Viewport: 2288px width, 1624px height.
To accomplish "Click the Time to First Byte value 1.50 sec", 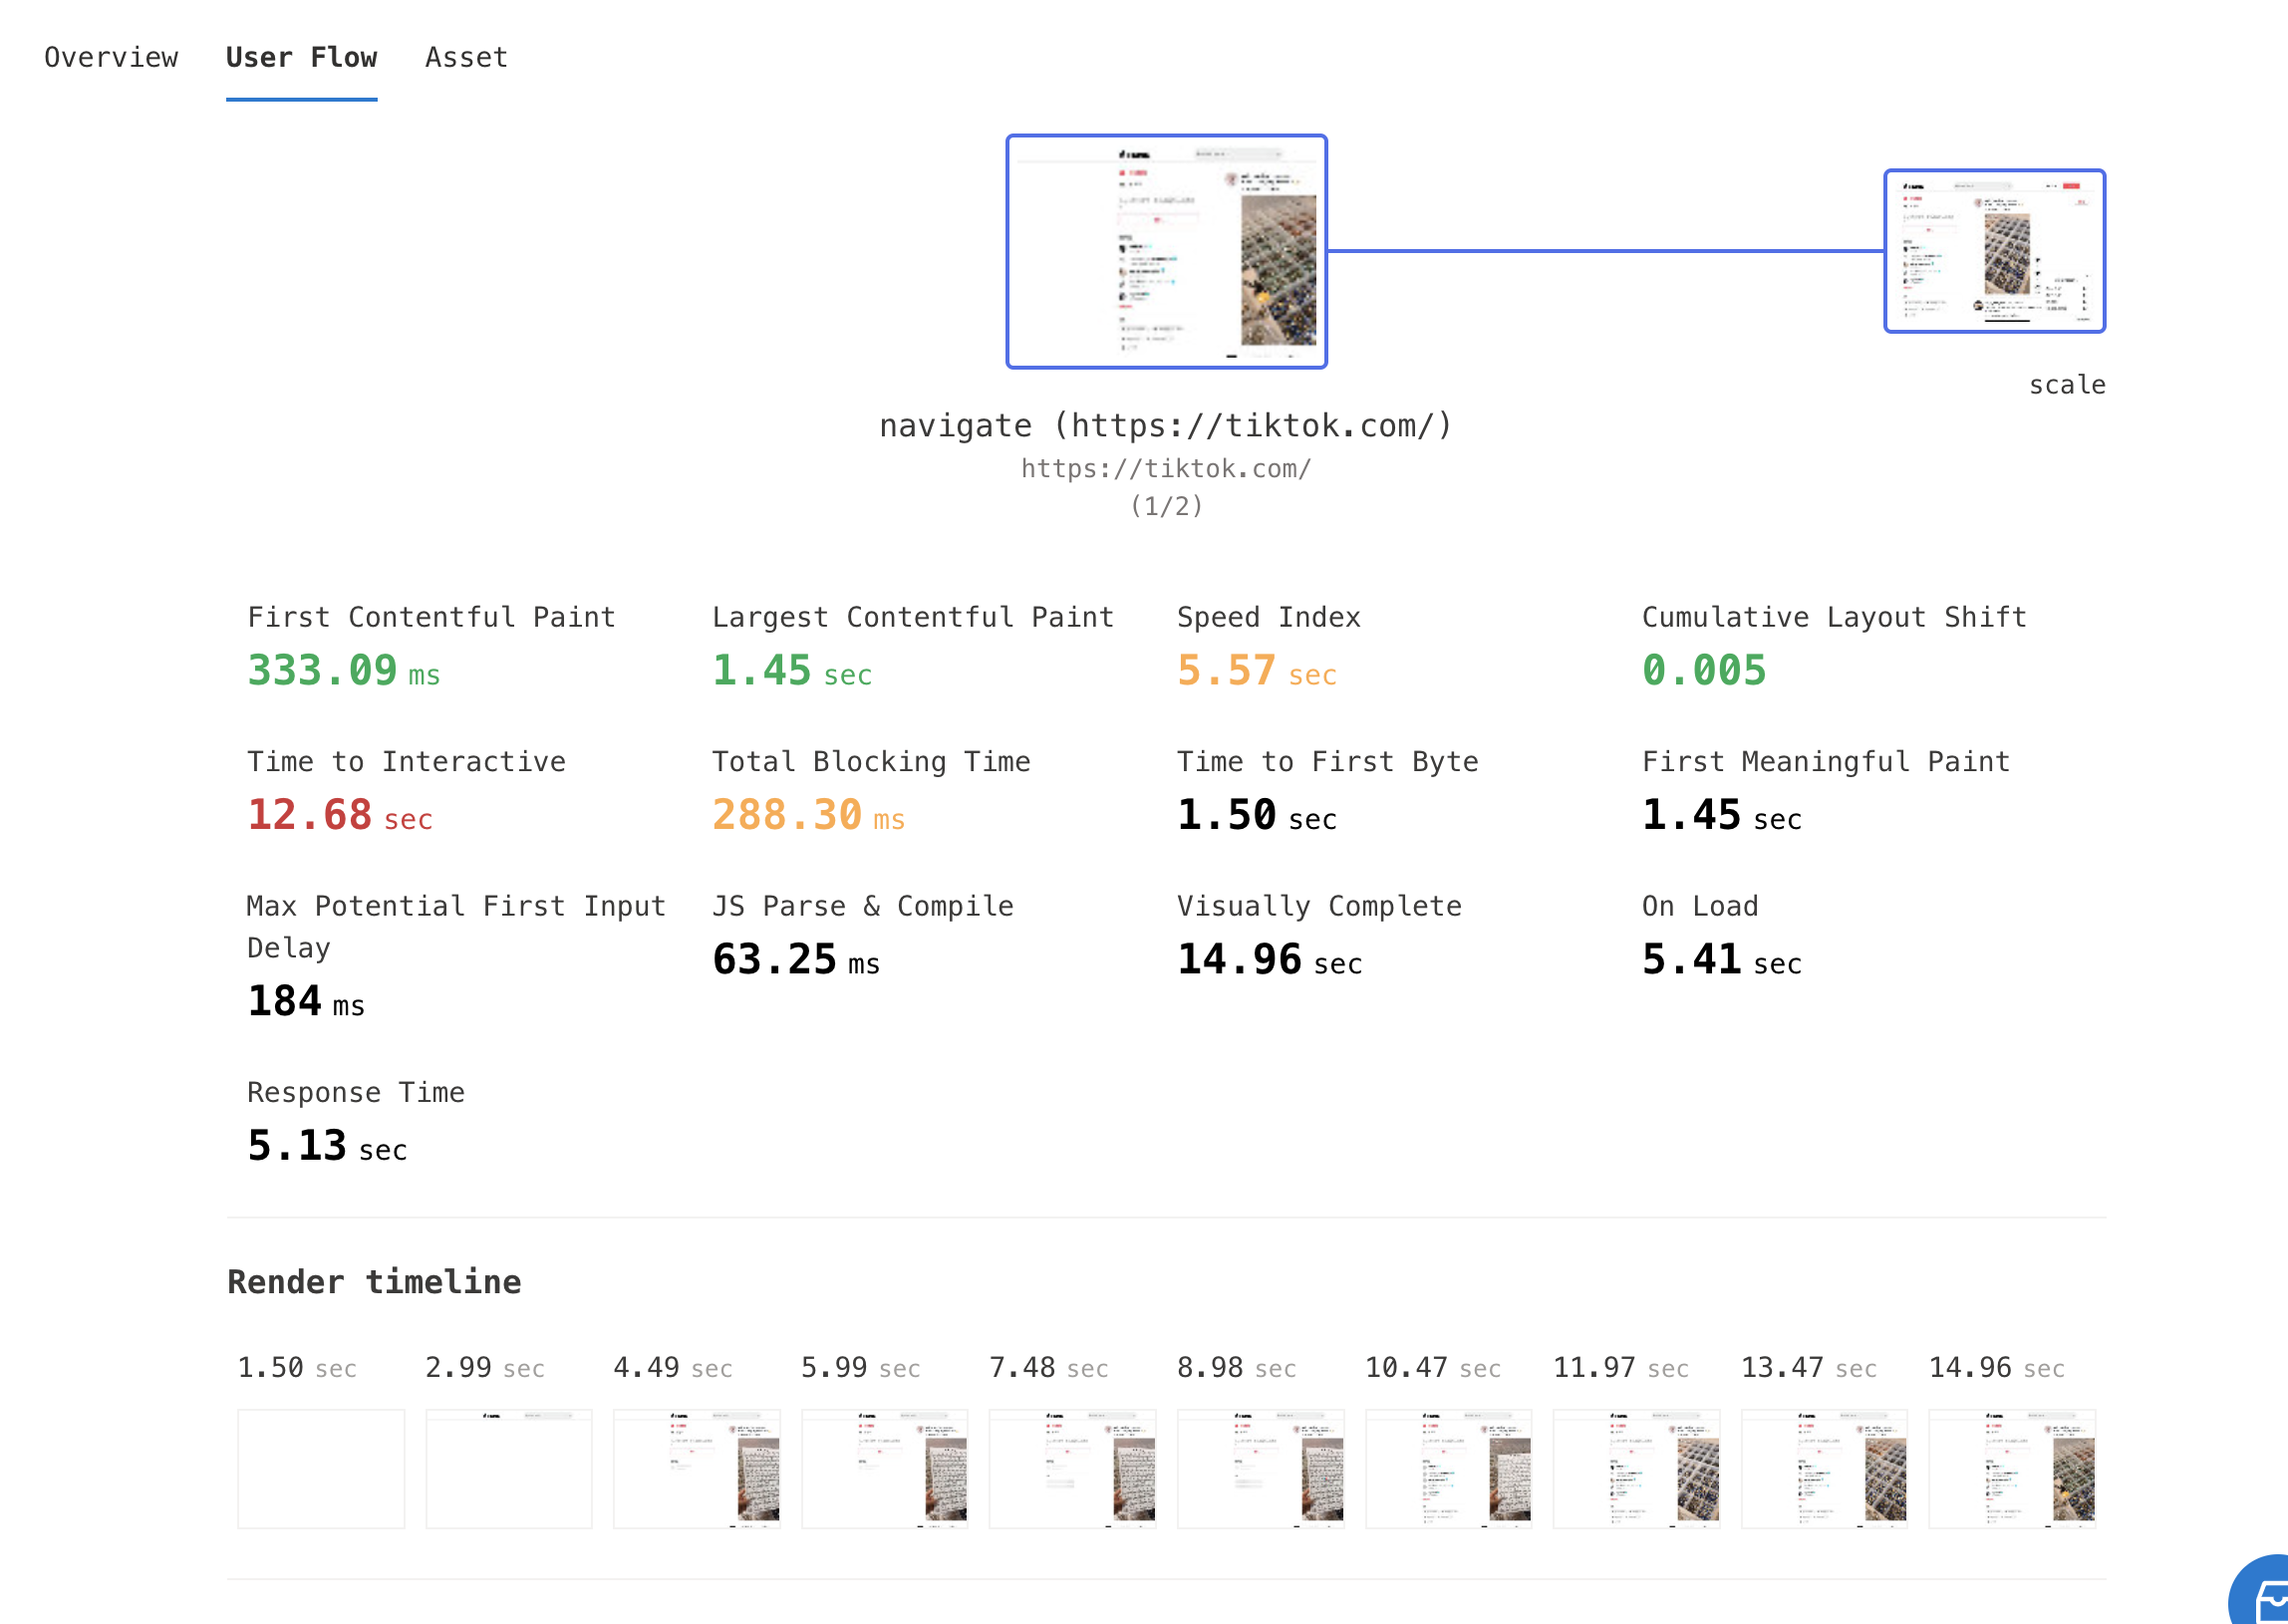I will 1256,815.
